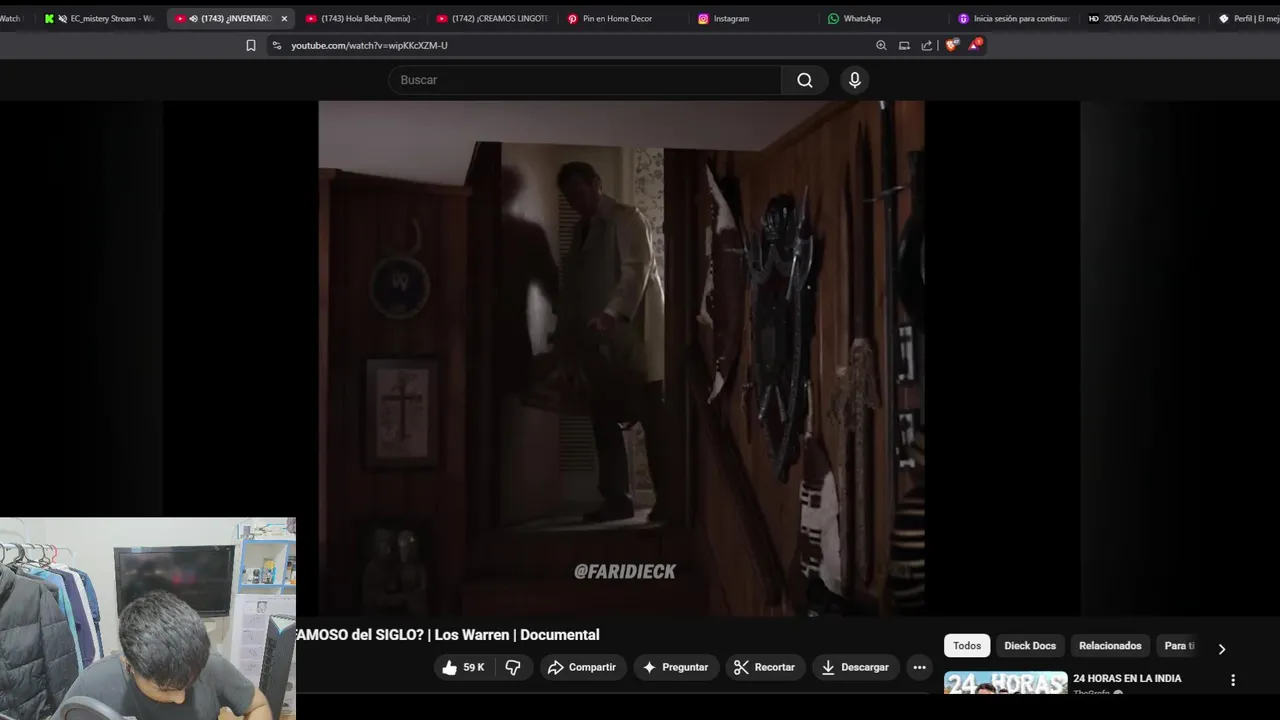The height and width of the screenshot is (720, 1280).
Task: Click the Preguntar button
Action: coord(675,667)
